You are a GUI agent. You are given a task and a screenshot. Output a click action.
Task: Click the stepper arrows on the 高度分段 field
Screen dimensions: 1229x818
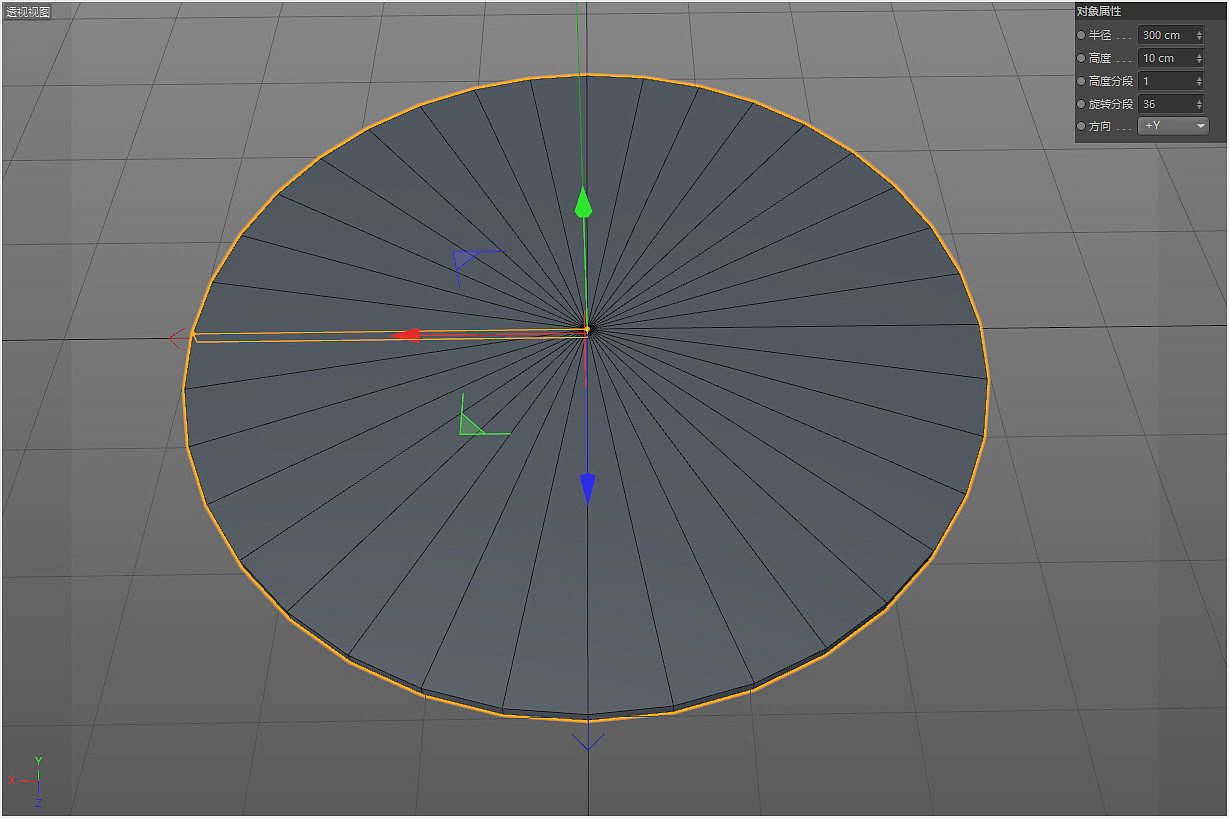pyautogui.click(x=1199, y=81)
